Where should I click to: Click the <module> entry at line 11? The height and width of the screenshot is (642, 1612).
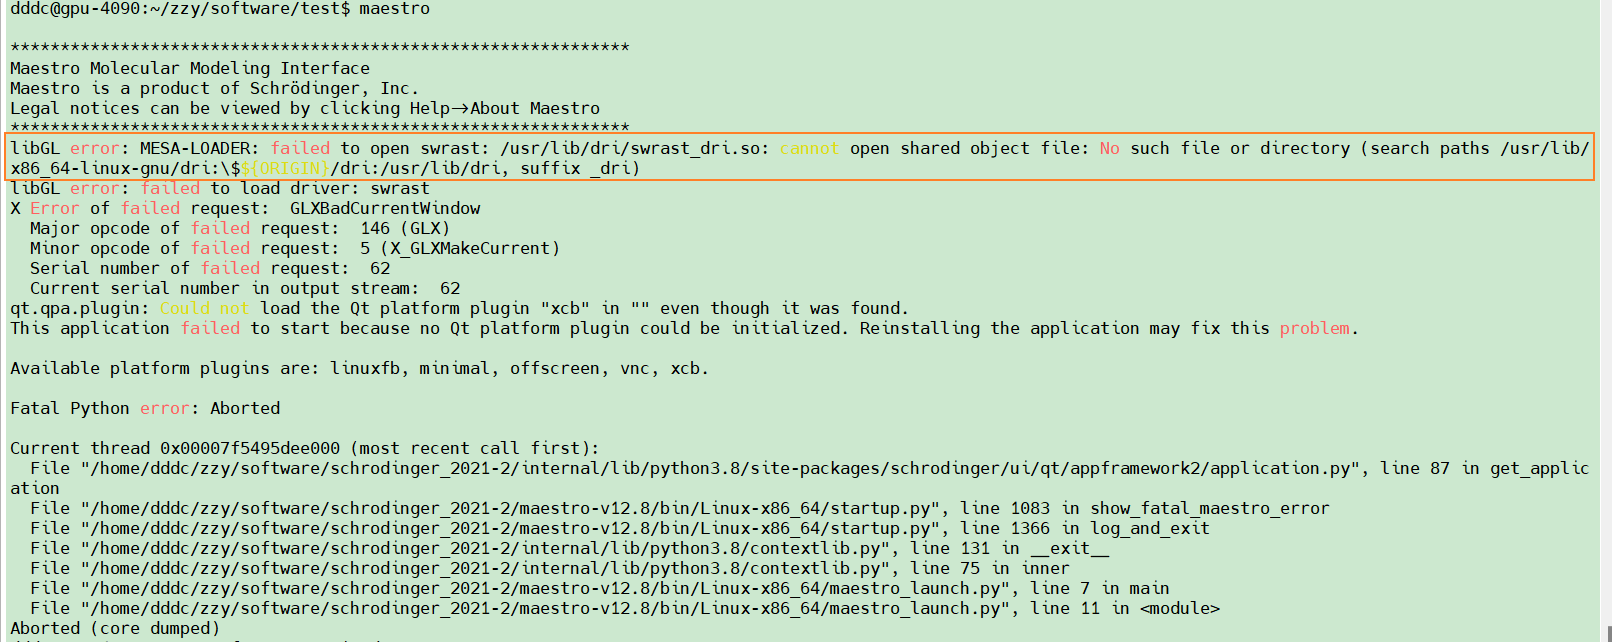click(x=1180, y=608)
